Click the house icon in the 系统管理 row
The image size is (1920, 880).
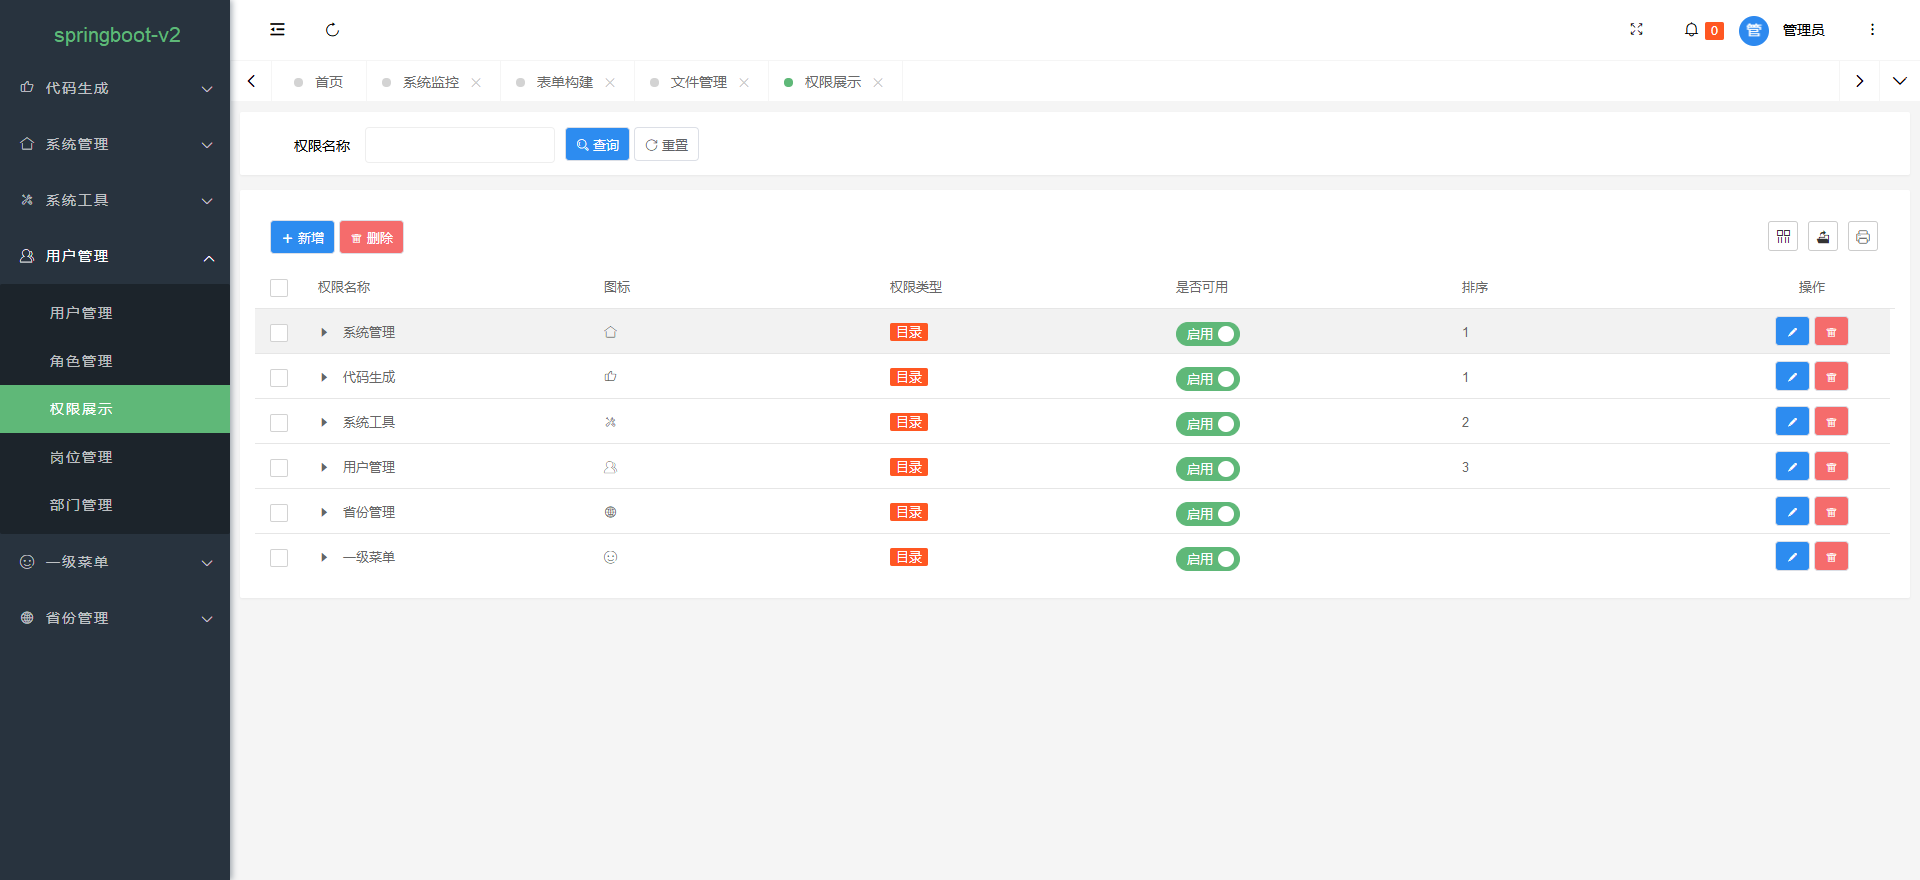point(610,332)
